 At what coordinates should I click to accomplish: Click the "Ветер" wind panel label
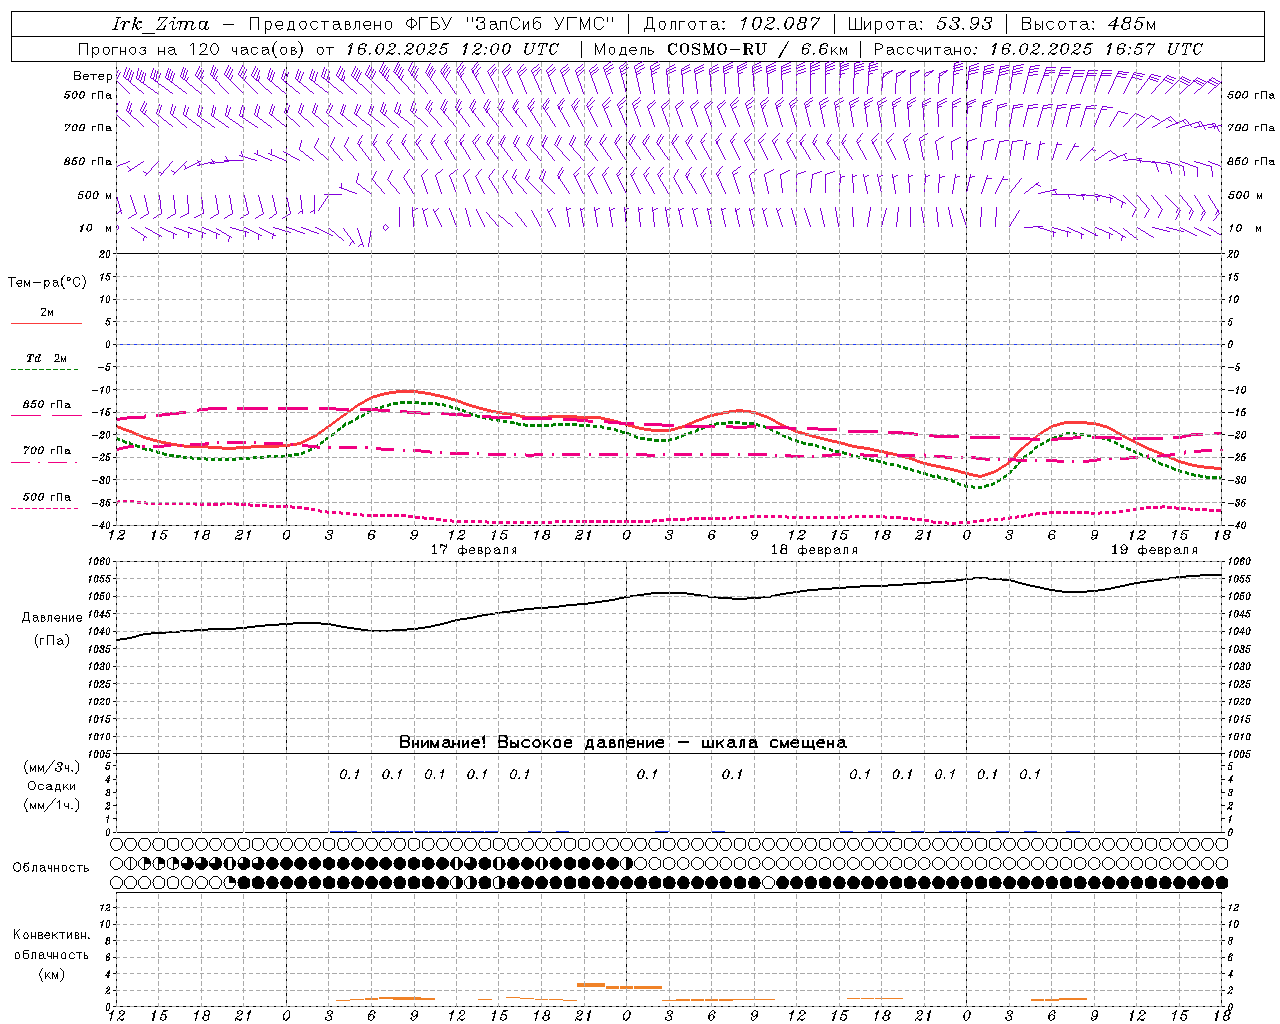(x=92, y=76)
